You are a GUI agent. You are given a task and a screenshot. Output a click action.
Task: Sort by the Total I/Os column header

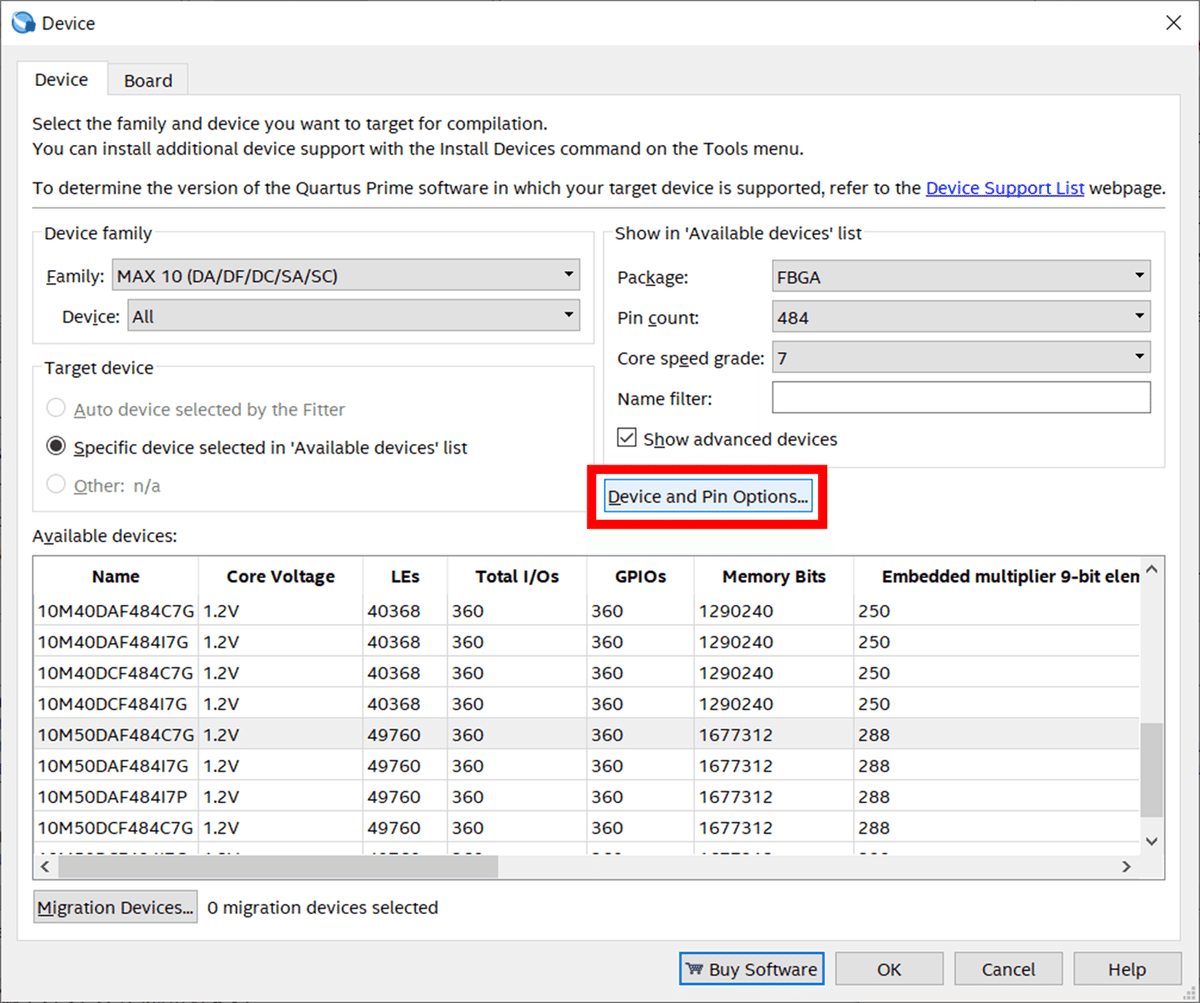pyautogui.click(x=517, y=576)
